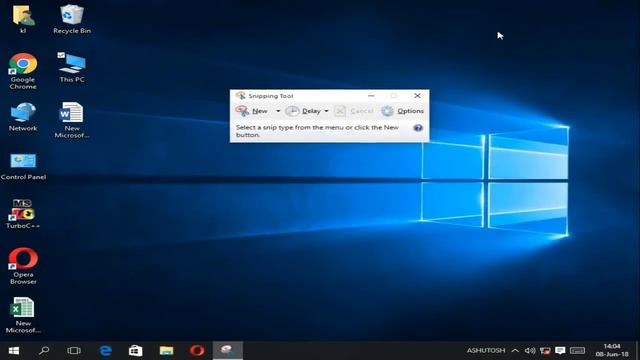Open the Action Center notifications icon
The height and width of the screenshot is (360, 640).
click(560, 351)
